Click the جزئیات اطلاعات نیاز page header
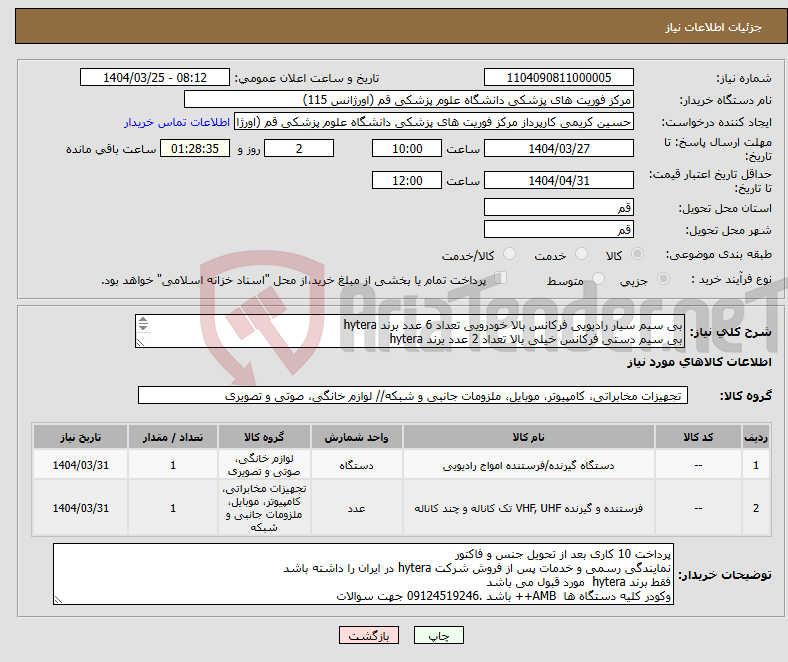This screenshot has width=788, height=662. [x=714, y=27]
